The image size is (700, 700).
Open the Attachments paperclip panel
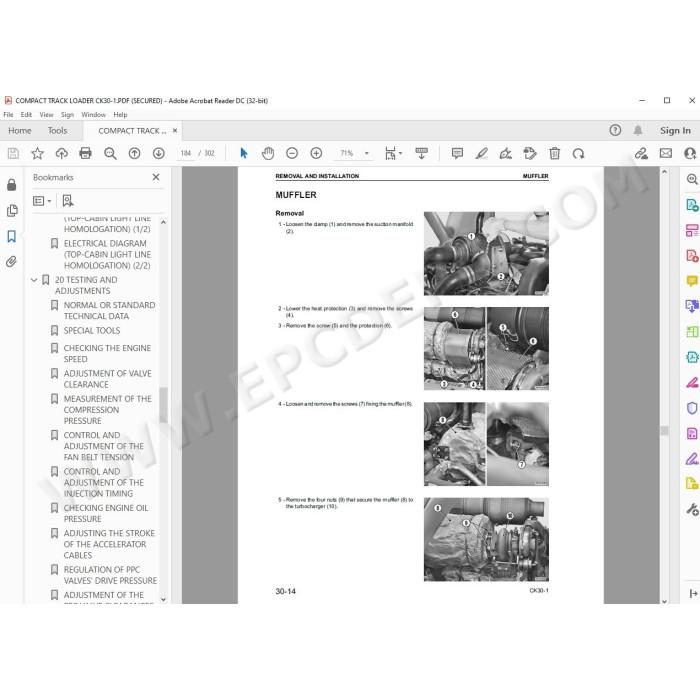[12, 261]
